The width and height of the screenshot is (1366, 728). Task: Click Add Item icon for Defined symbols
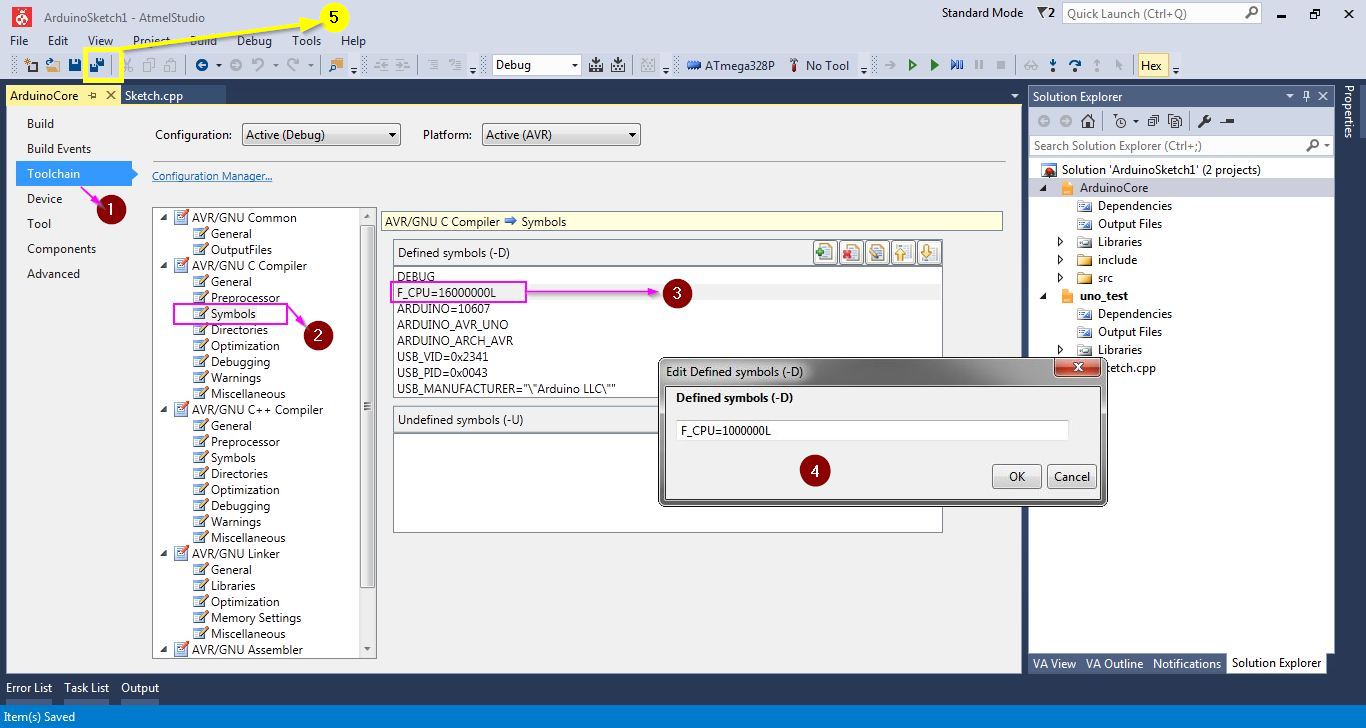pos(825,252)
